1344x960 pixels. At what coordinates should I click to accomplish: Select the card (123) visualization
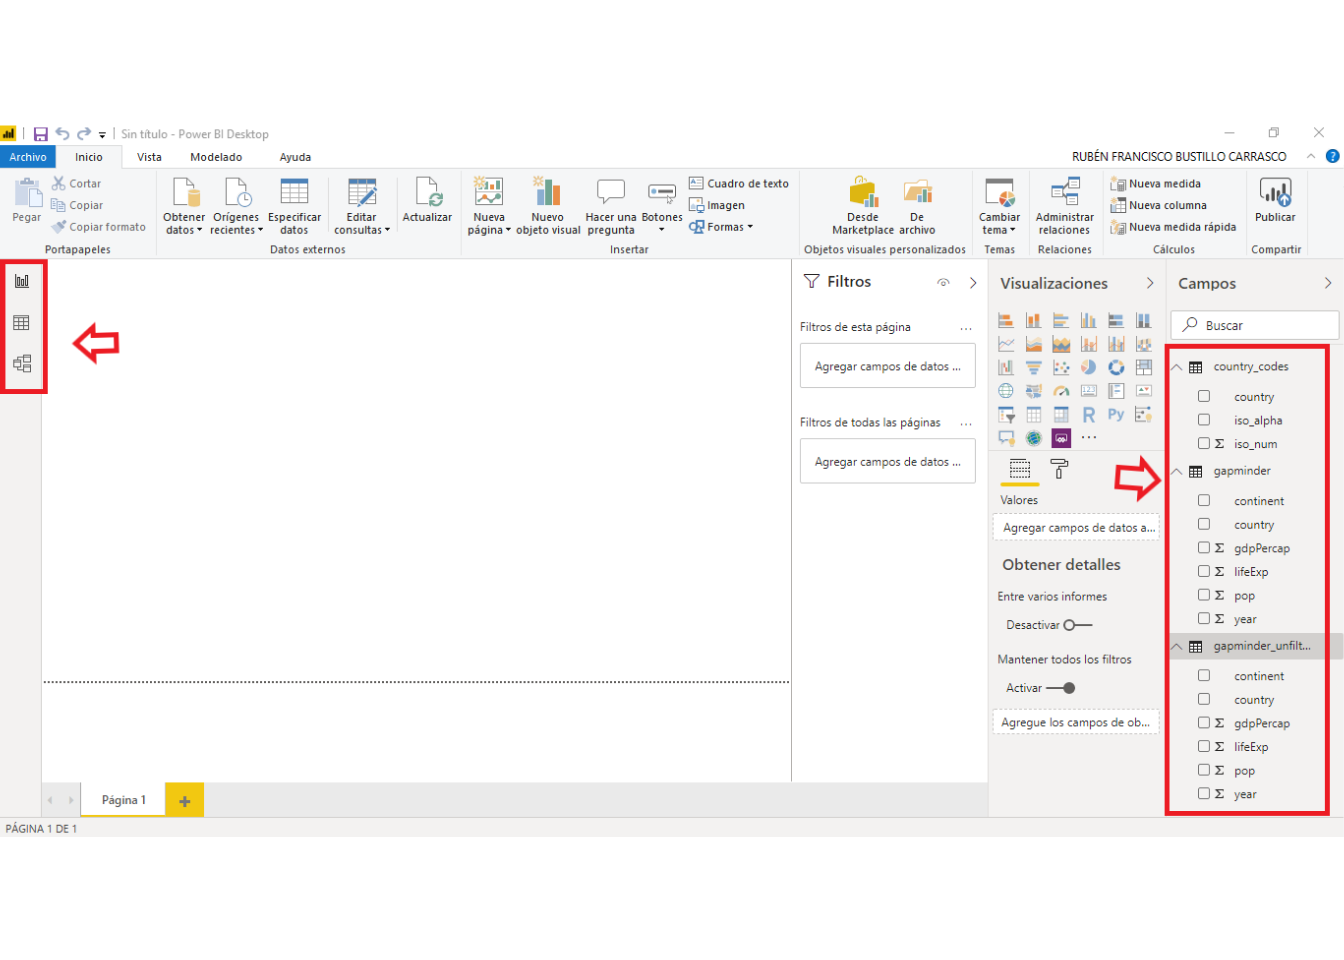1088,391
